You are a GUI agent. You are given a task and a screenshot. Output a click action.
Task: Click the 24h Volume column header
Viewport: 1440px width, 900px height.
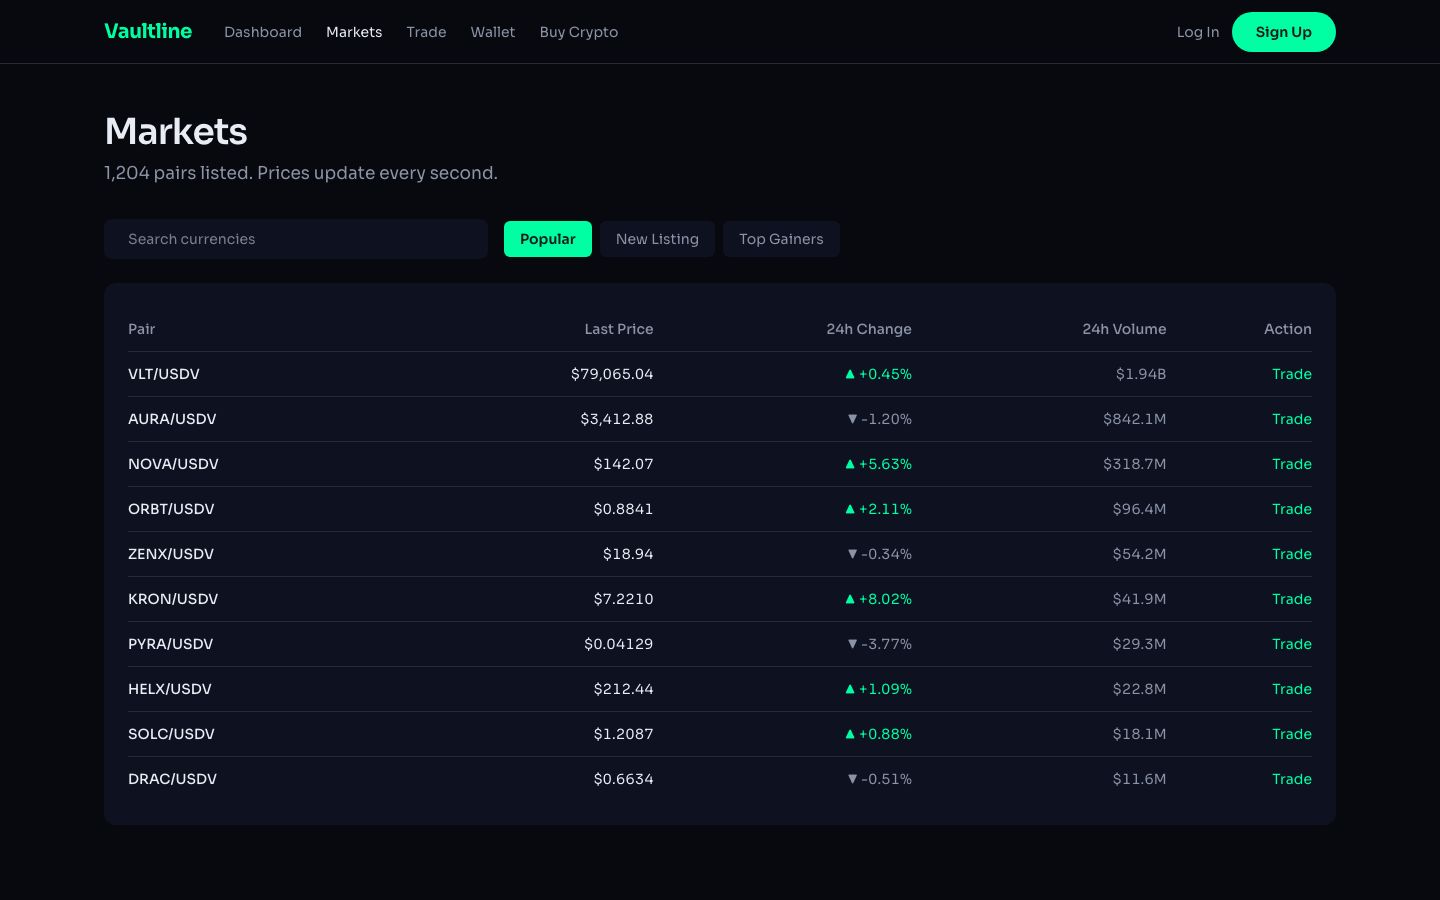coord(1124,329)
